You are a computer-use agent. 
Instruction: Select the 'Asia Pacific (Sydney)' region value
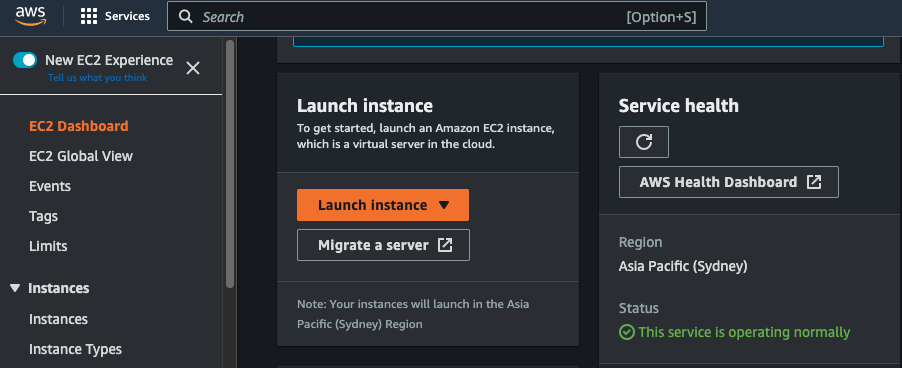683,266
